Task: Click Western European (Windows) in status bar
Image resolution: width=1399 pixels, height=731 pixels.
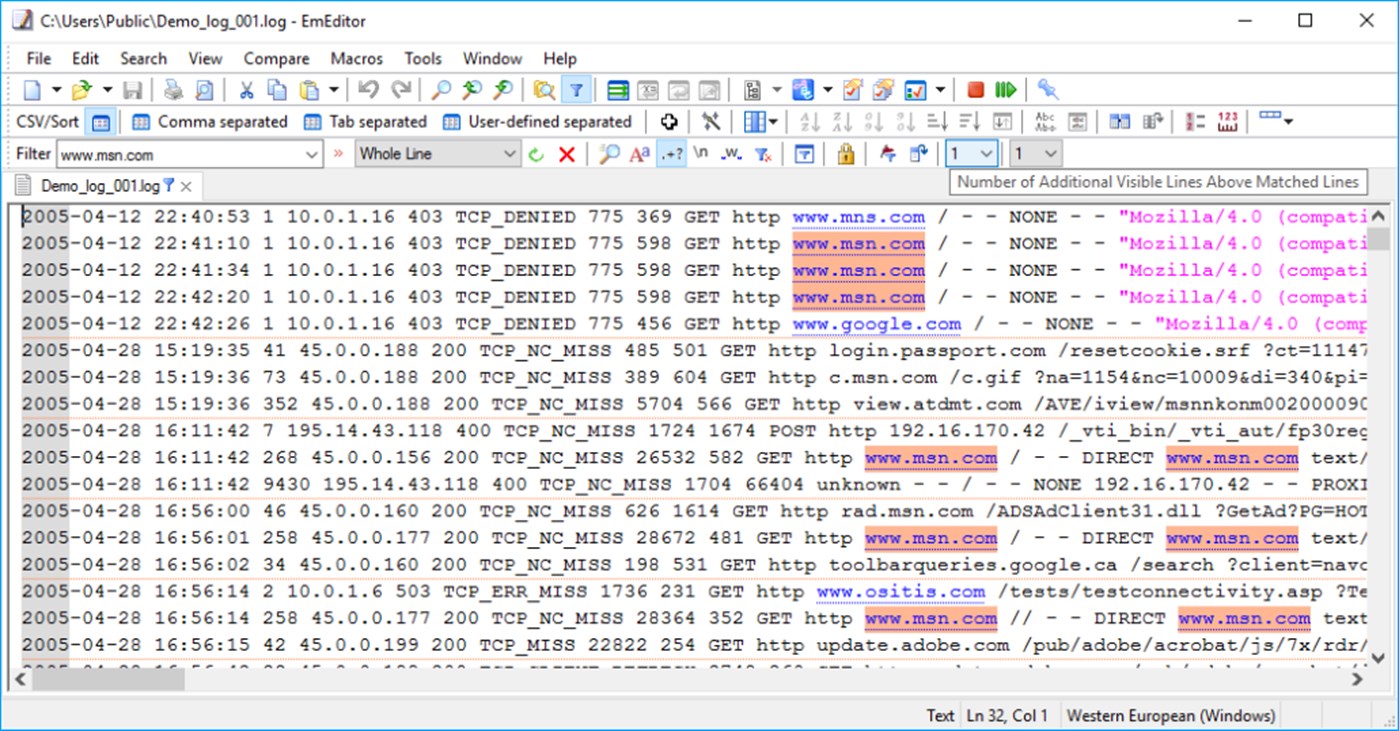Action: (1169, 716)
